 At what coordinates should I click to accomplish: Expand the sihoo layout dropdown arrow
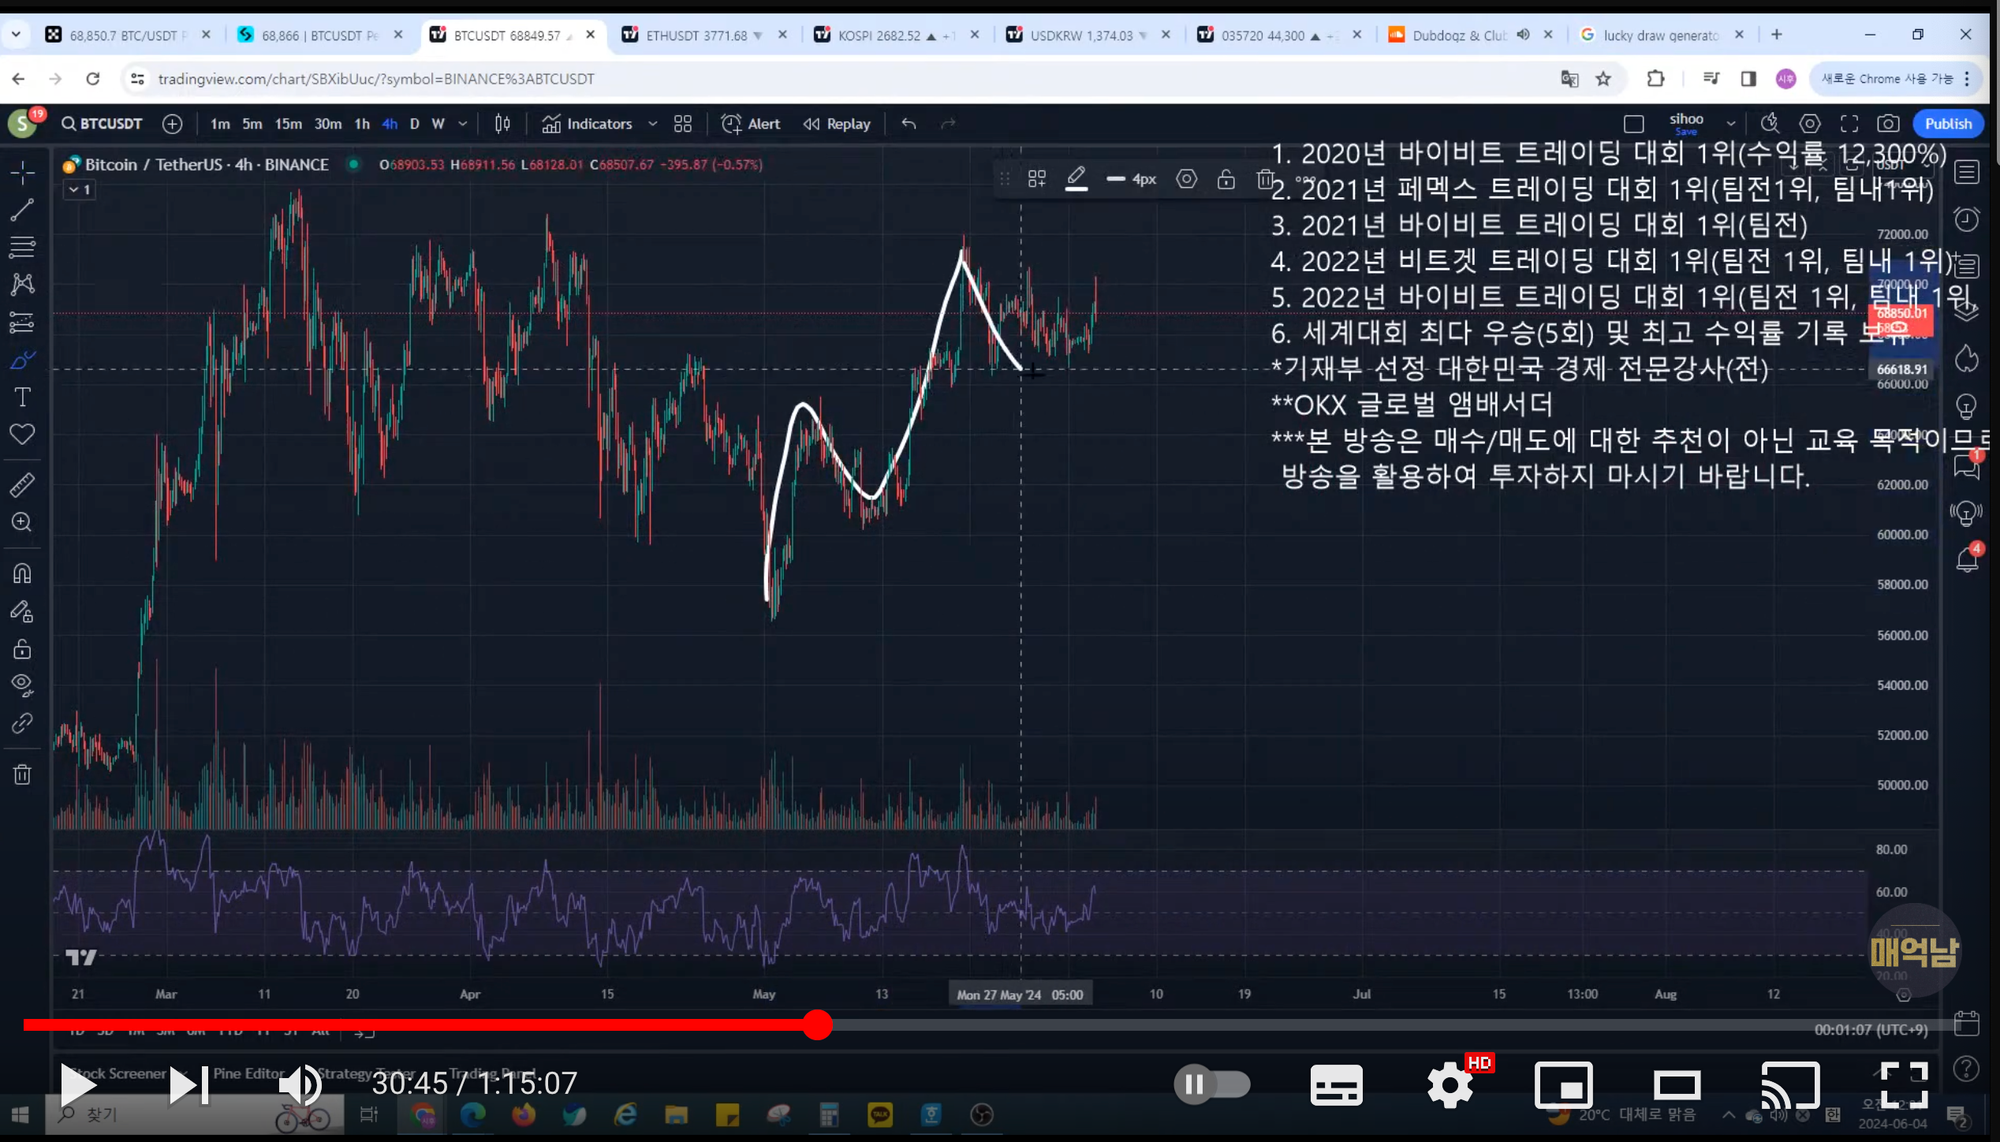click(1730, 124)
